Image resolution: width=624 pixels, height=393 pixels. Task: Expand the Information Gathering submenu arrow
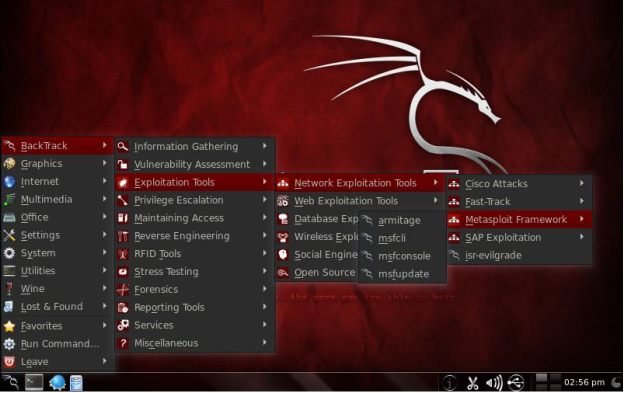pos(265,146)
